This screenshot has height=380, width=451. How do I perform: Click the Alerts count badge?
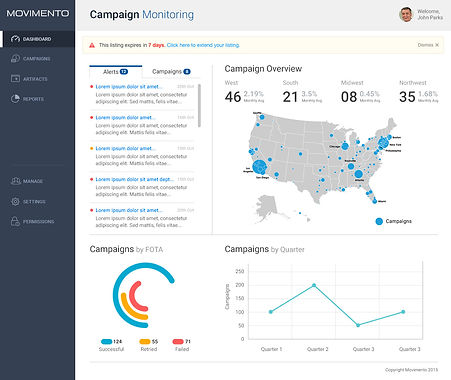tap(124, 72)
